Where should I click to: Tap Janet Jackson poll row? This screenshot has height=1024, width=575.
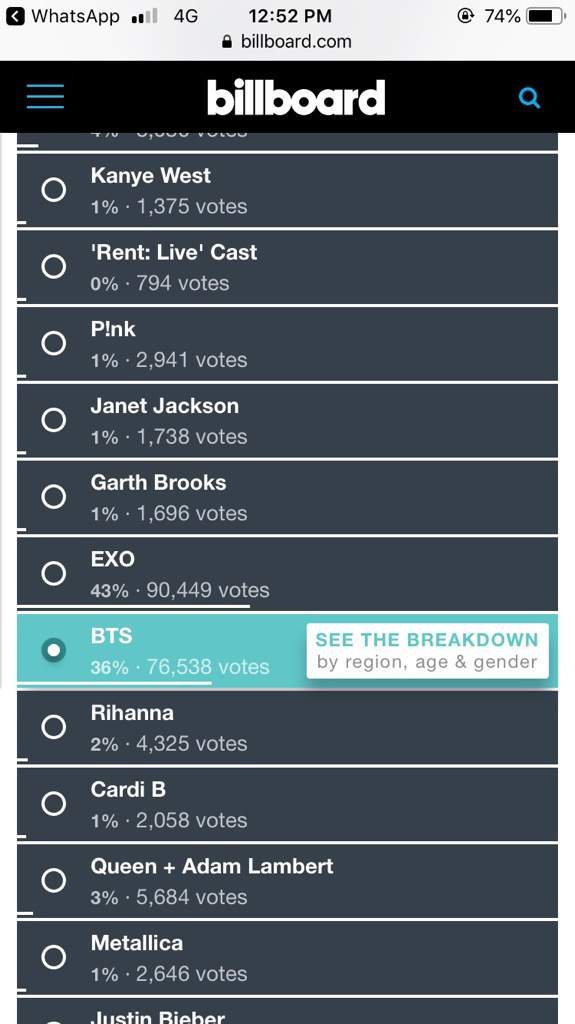(288, 420)
